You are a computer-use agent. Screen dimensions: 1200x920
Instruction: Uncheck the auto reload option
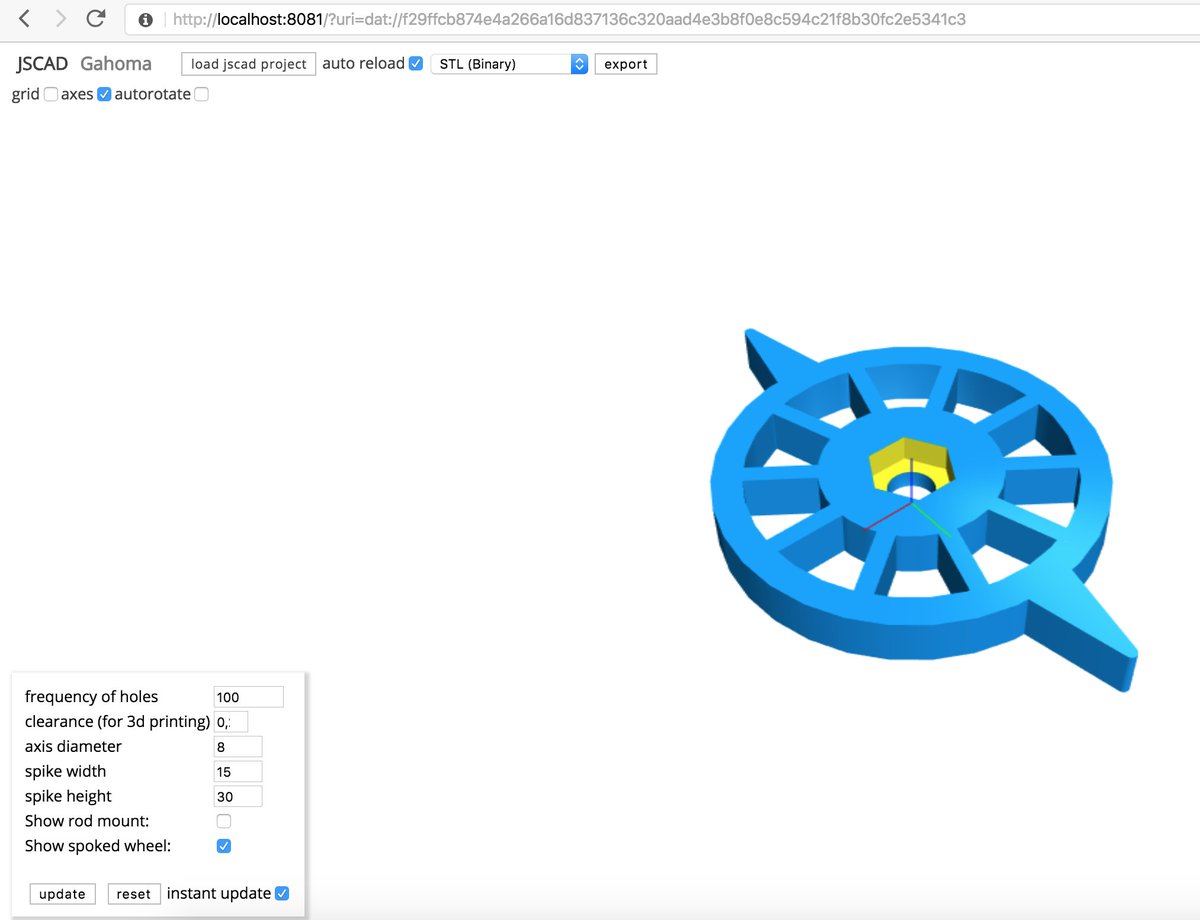(415, 63)
